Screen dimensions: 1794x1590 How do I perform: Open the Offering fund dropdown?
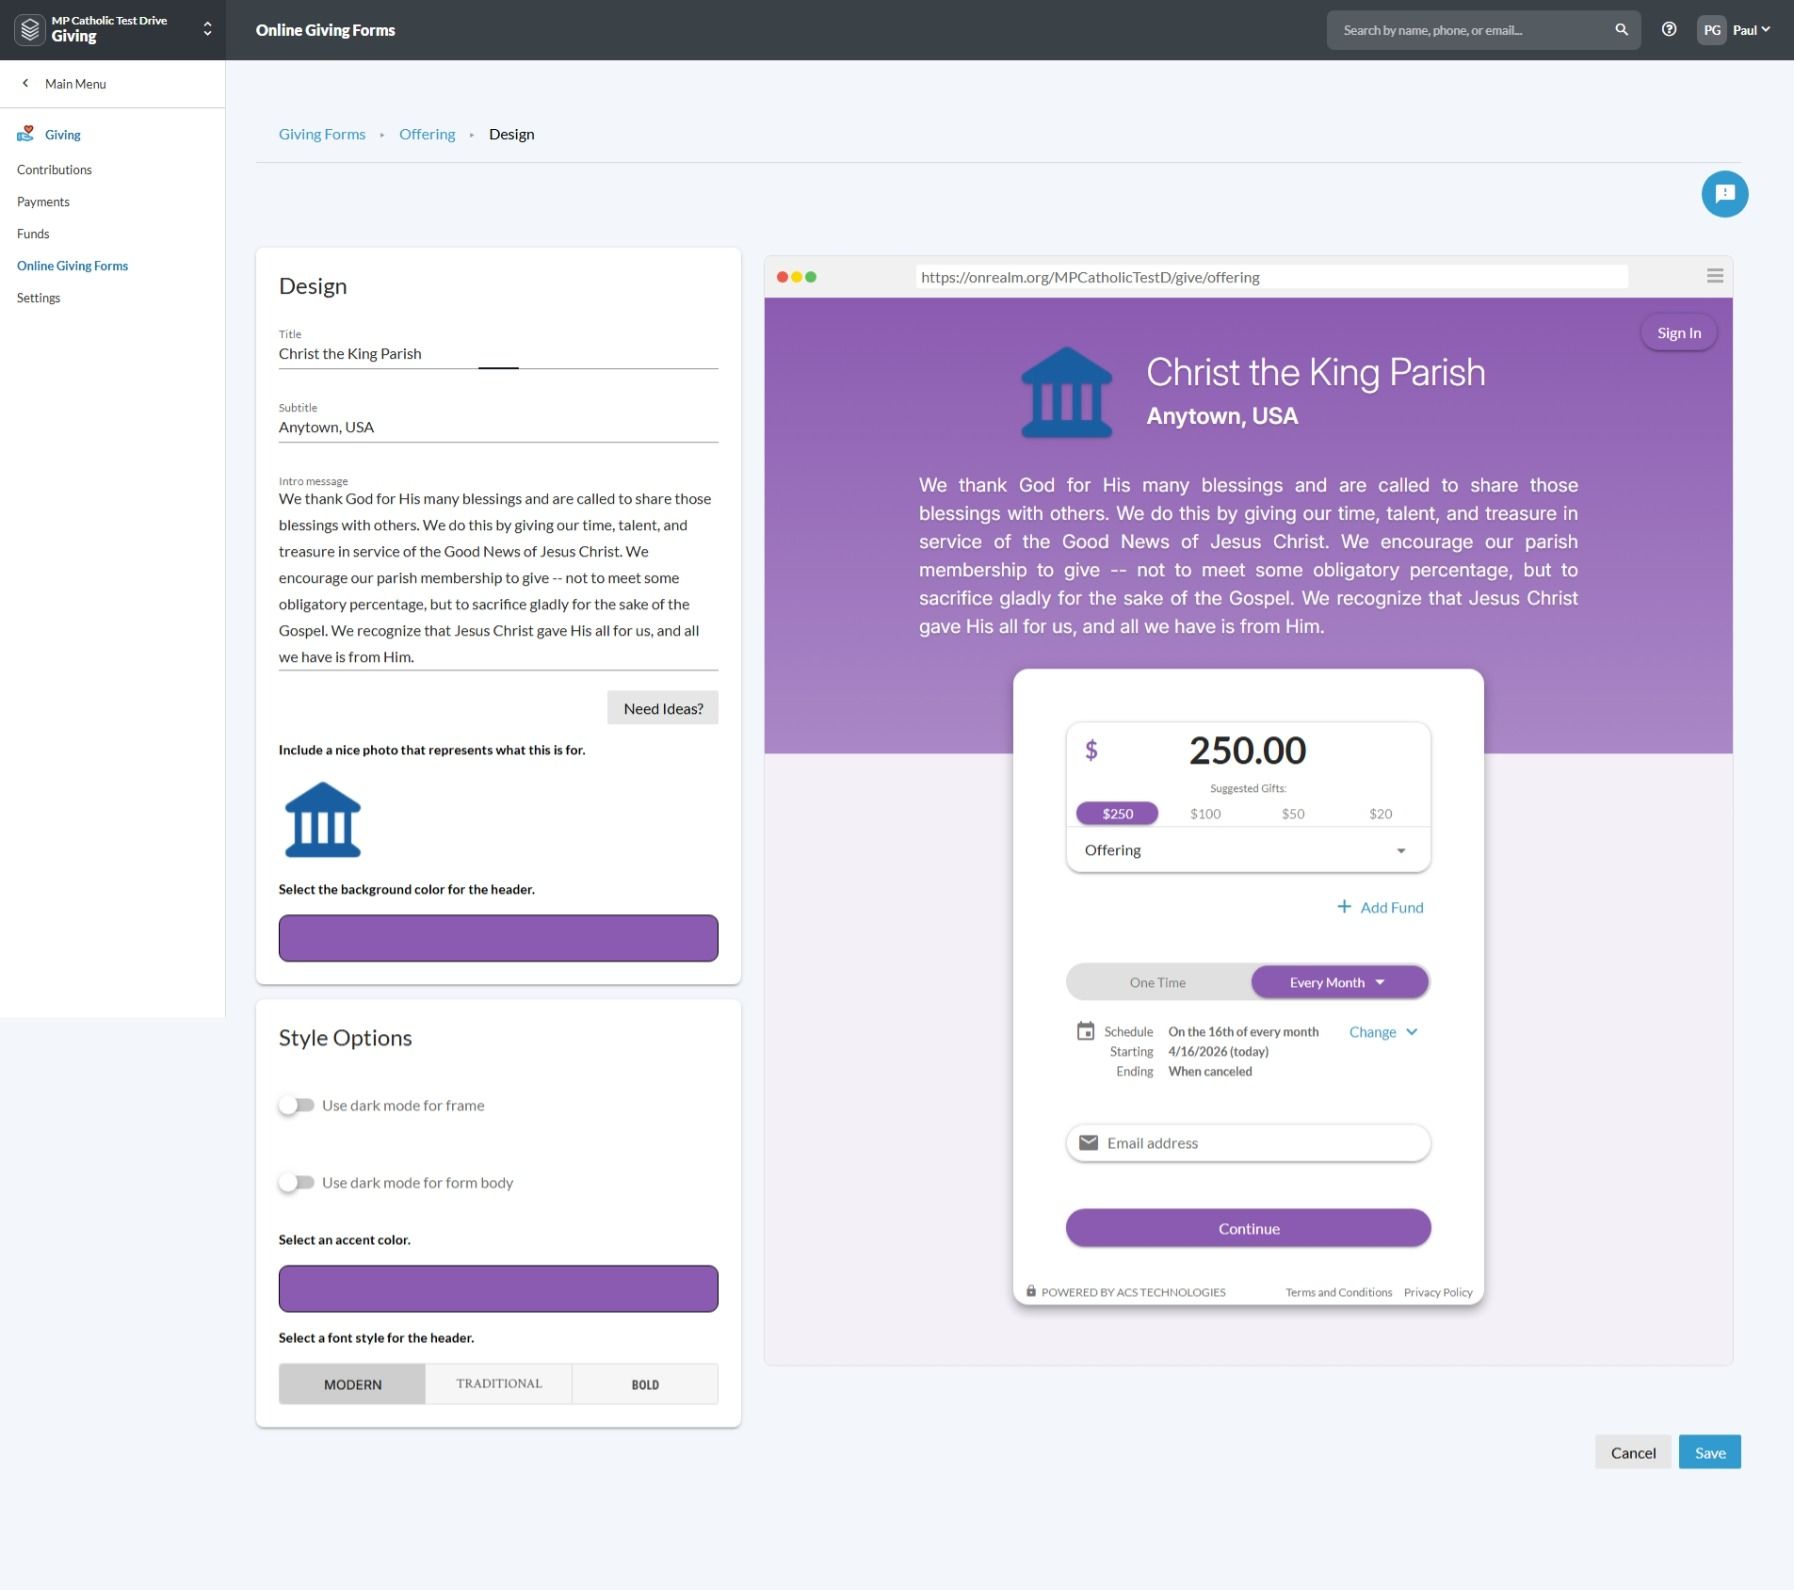[1248, 850]
